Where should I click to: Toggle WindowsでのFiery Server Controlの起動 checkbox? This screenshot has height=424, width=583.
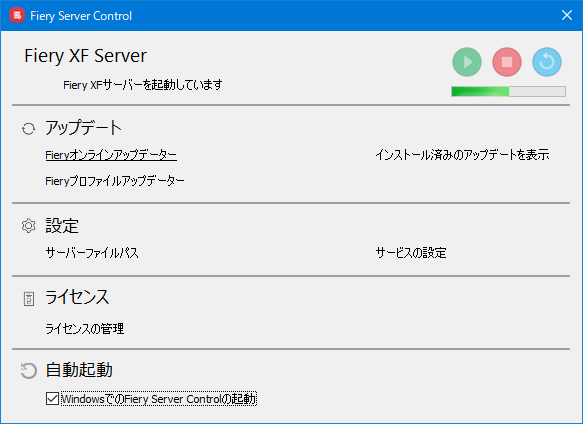(52, 399)
